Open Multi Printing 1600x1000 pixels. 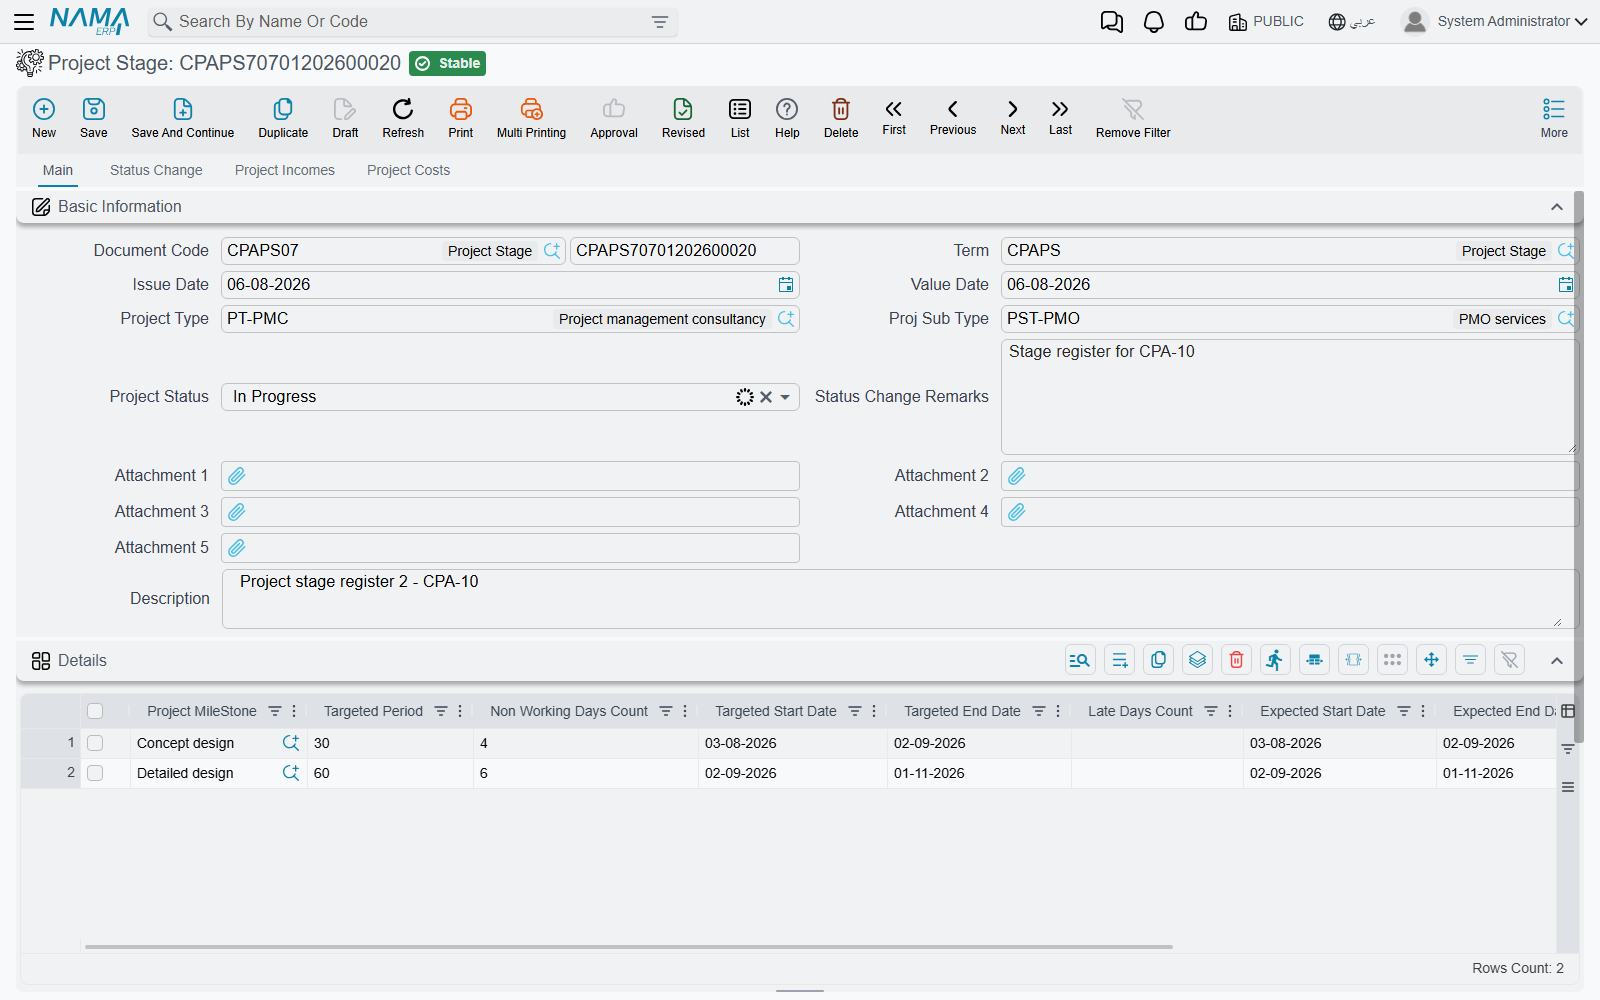(531, 118)
